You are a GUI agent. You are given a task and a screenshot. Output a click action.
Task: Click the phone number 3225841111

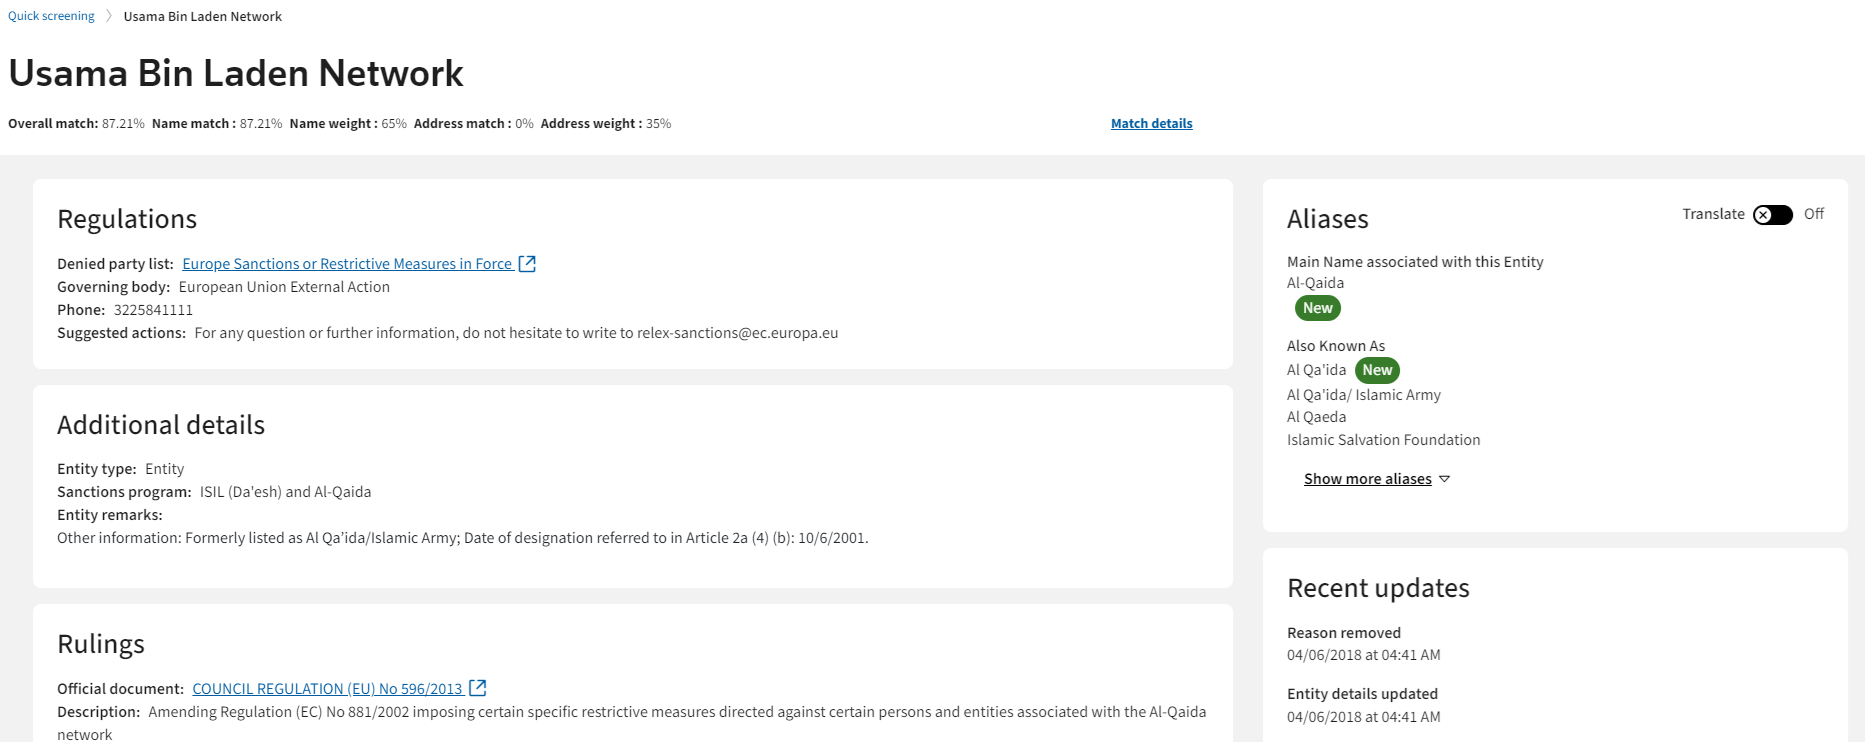pyautogui.click(x=153, y=310)
